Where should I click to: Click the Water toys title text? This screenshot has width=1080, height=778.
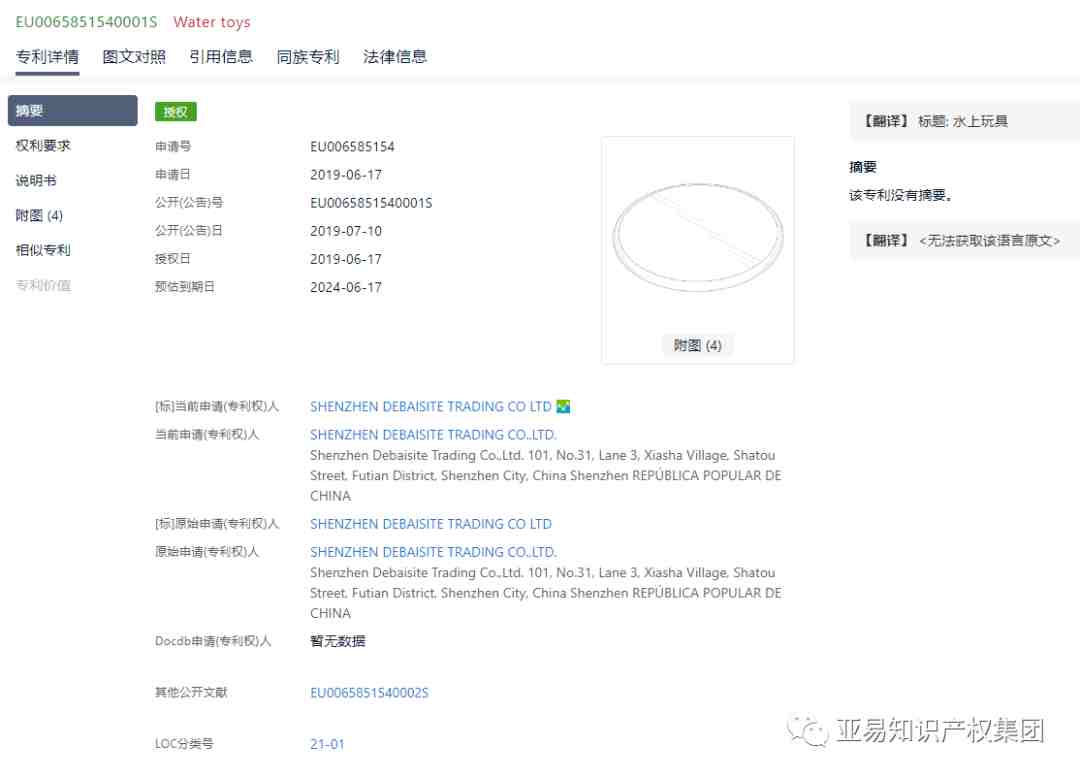pos(211,22)
